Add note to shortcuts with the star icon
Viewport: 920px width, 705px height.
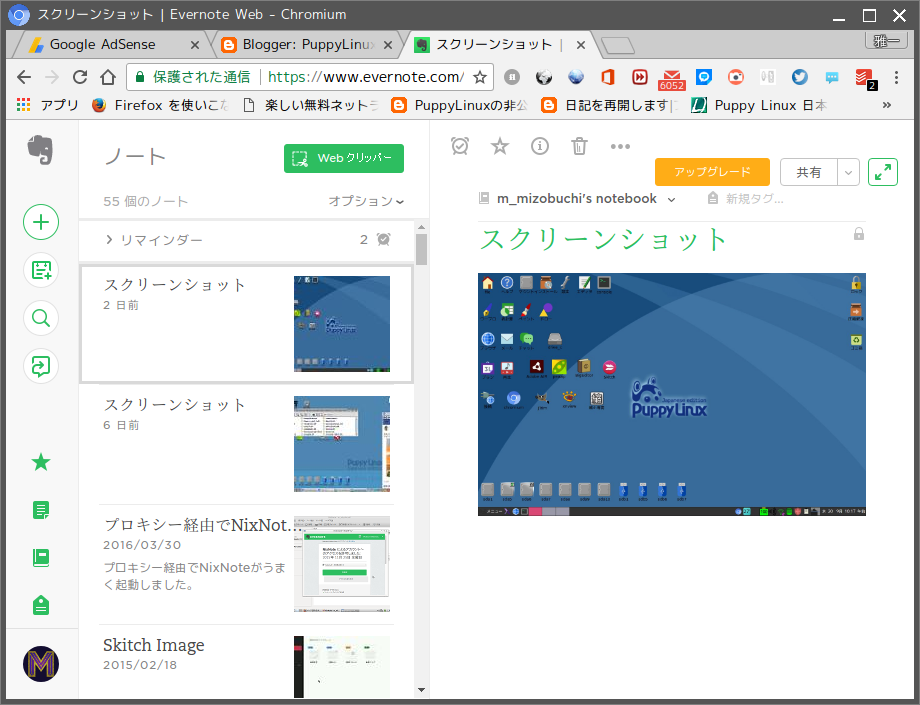pos(499,146)
